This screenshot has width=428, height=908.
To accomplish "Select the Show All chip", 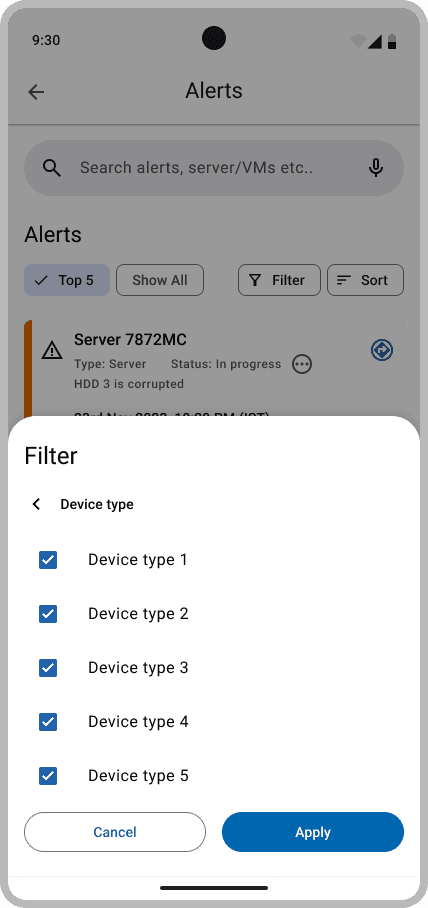I will click(x=160, y=280).
